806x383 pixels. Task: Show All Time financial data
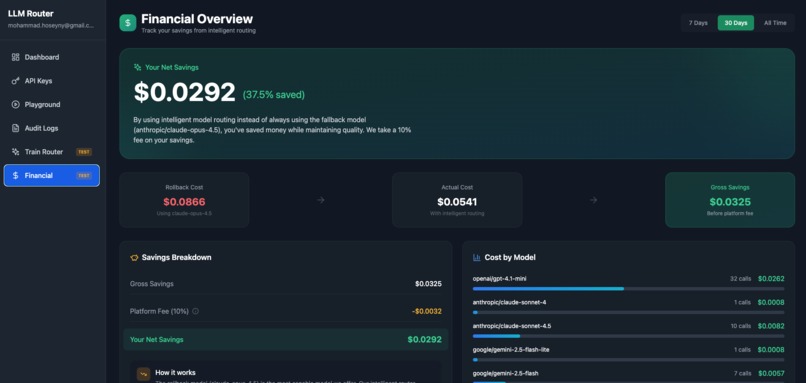(x=775, y=23)
